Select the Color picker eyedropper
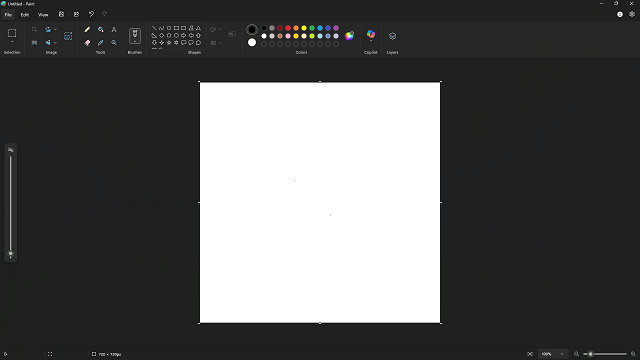Viewport: 640px width, 360px height. click(x=100, y=42)
